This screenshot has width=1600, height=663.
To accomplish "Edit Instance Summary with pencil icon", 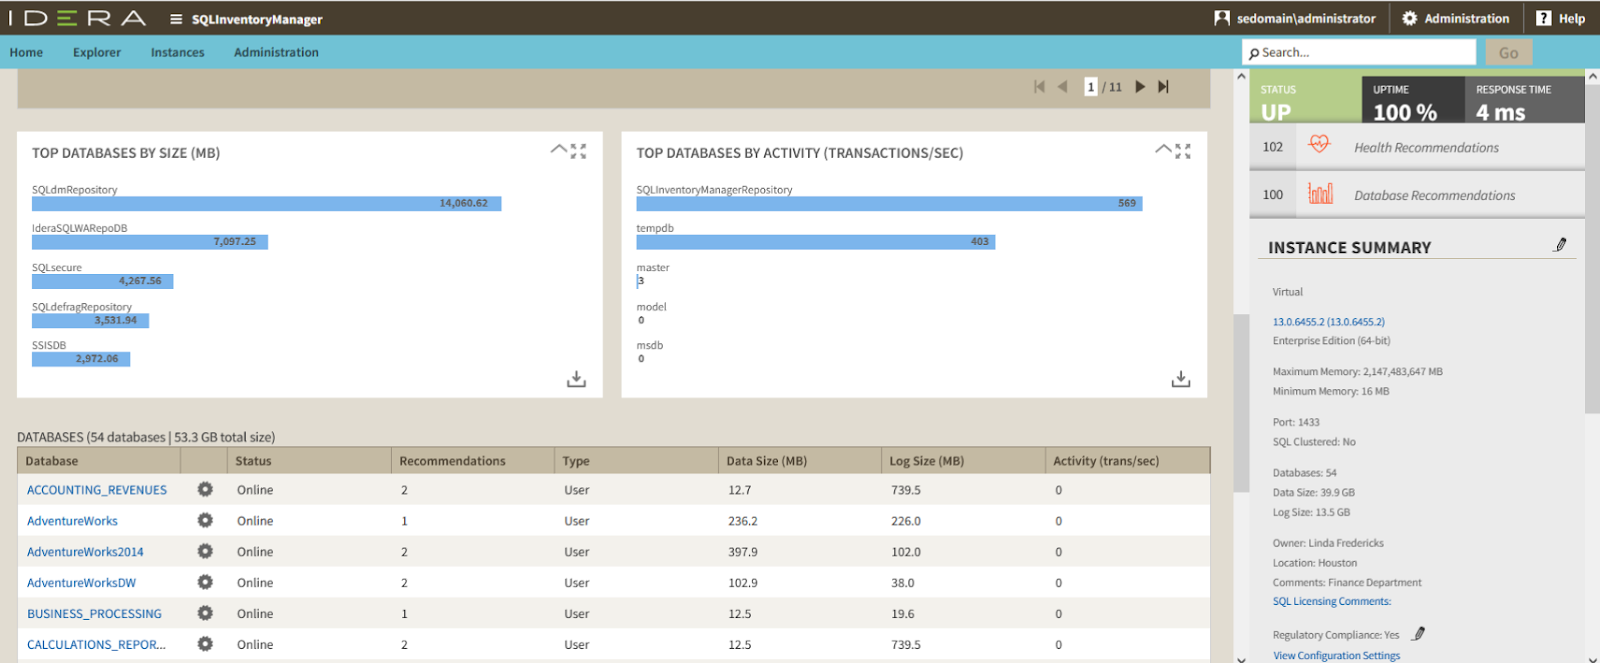I will 1561,245.
